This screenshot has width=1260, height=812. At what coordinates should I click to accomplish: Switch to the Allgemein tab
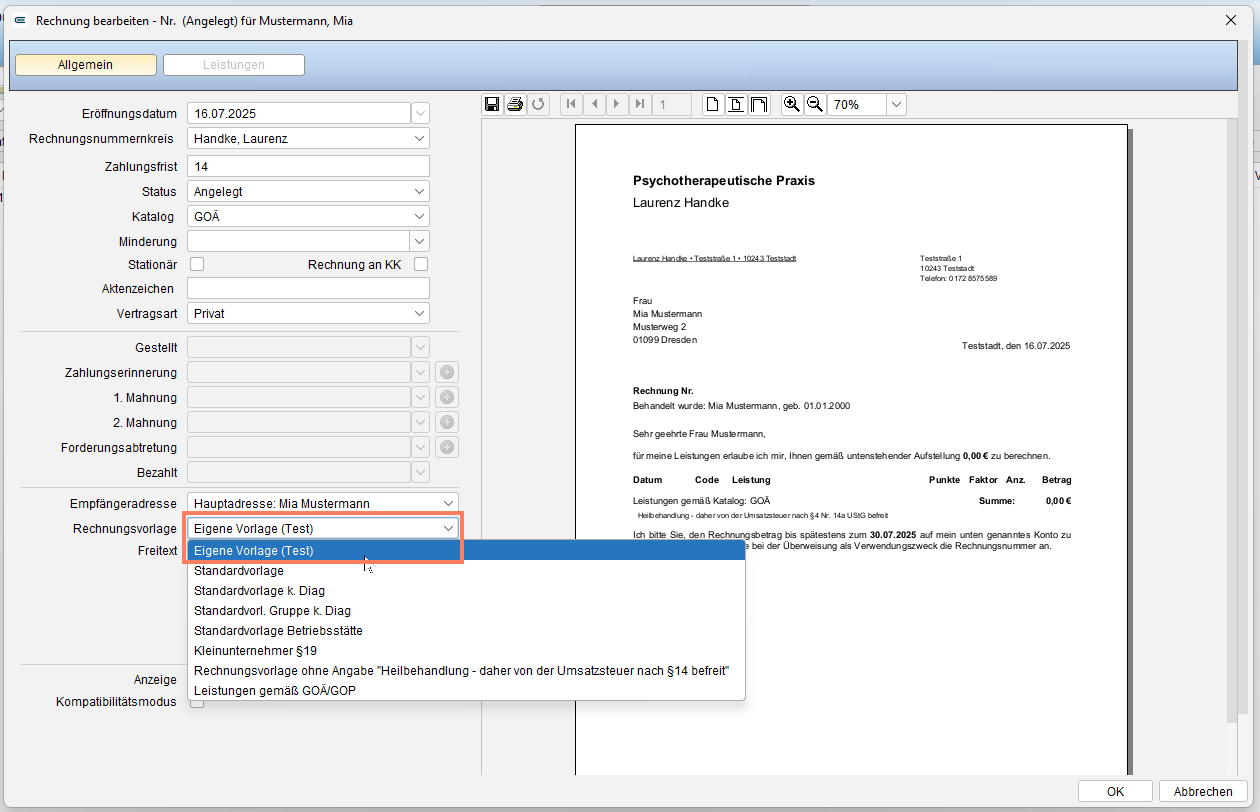click(86, 65)
